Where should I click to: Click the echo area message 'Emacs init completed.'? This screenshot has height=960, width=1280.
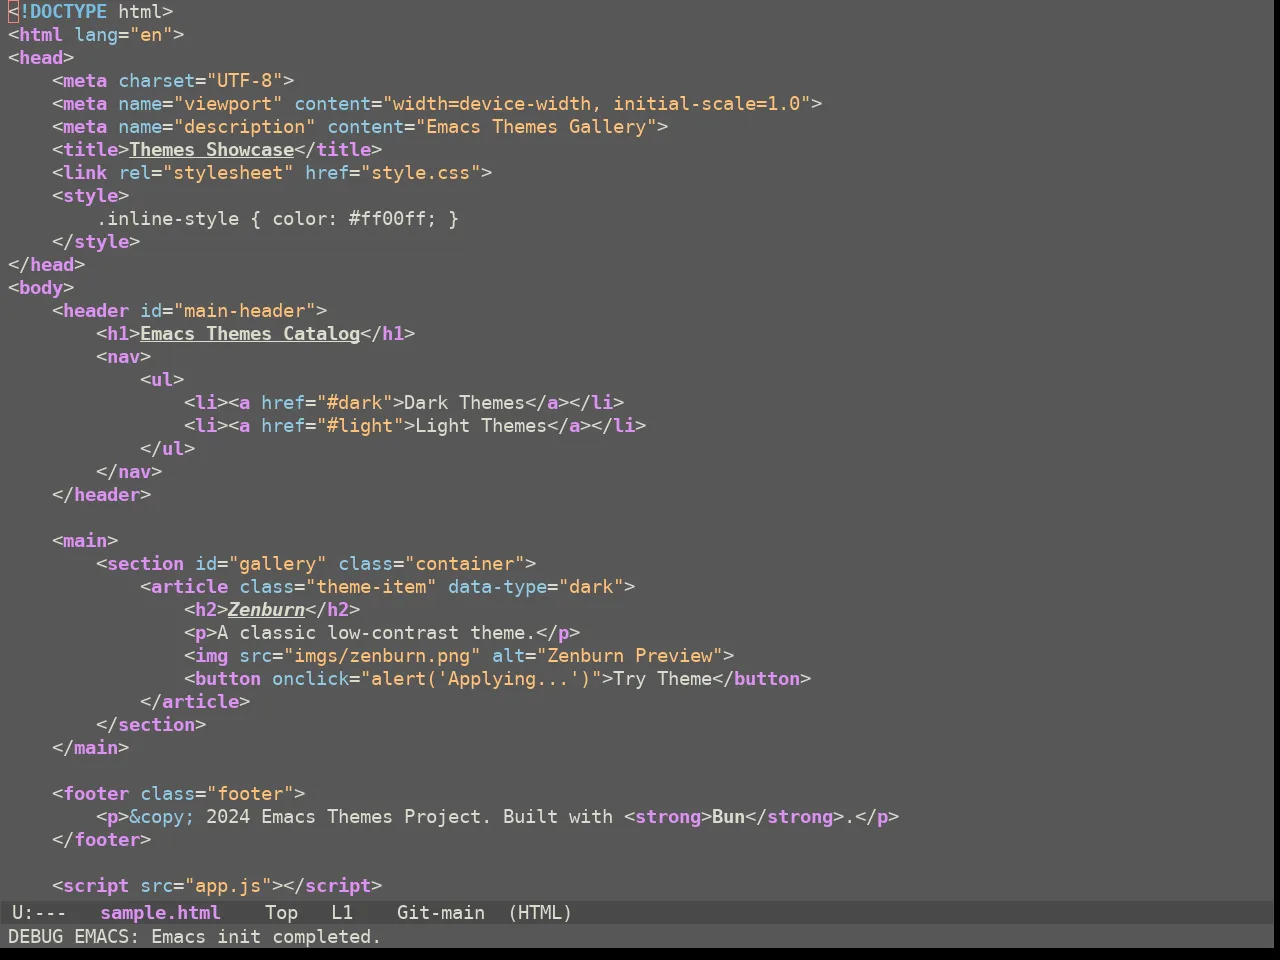click(266, 937)
